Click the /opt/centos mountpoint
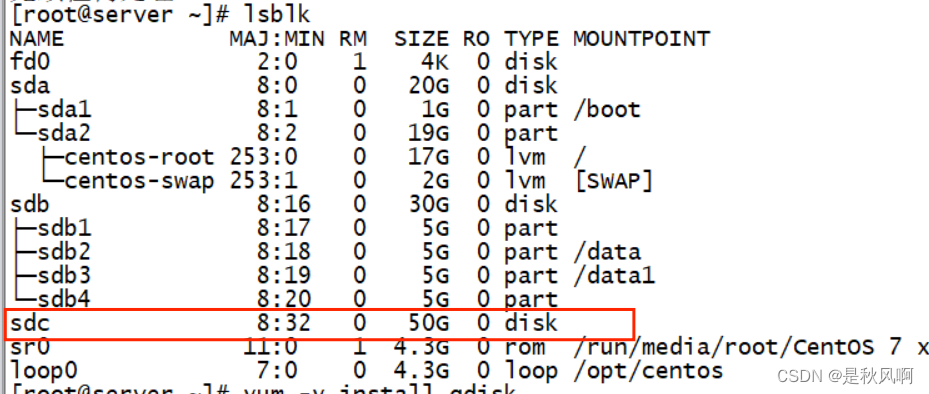The image size is (929, 394). click(648, 370)
